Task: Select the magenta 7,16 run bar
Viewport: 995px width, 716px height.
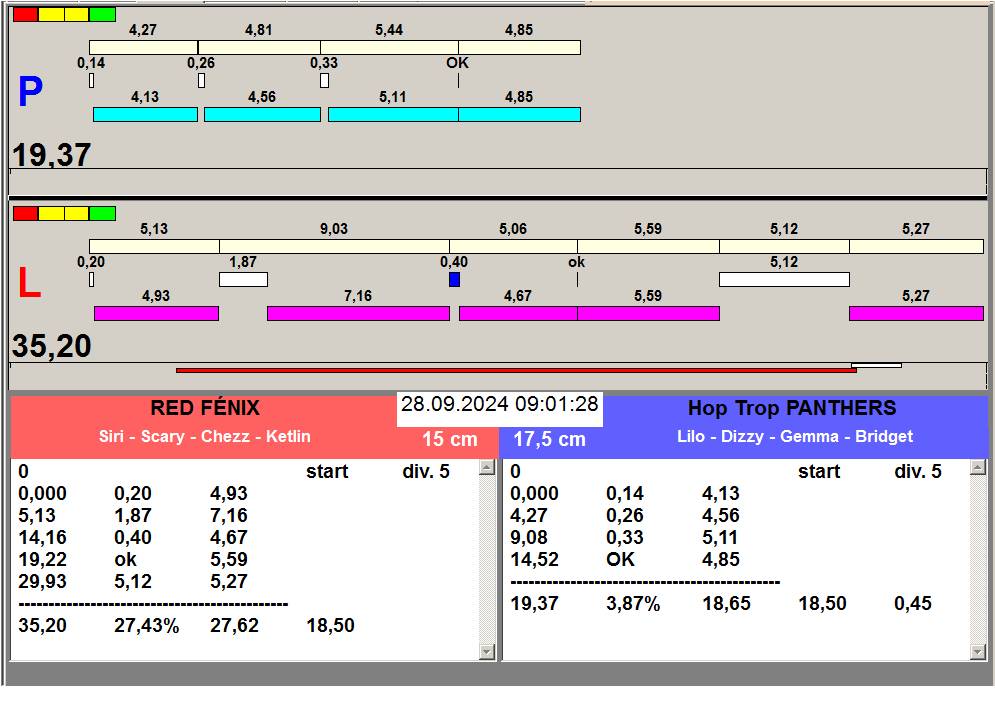Action: click(x=358, y=314)
